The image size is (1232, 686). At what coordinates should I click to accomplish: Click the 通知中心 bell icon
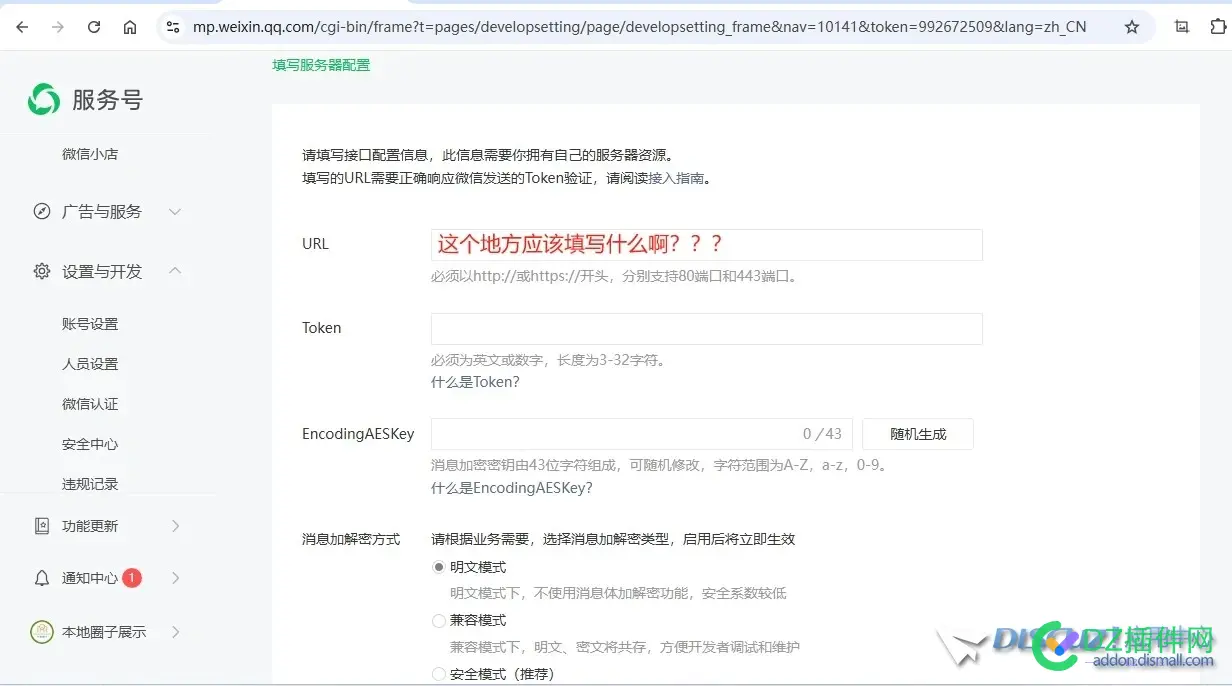tap(42, 578)
